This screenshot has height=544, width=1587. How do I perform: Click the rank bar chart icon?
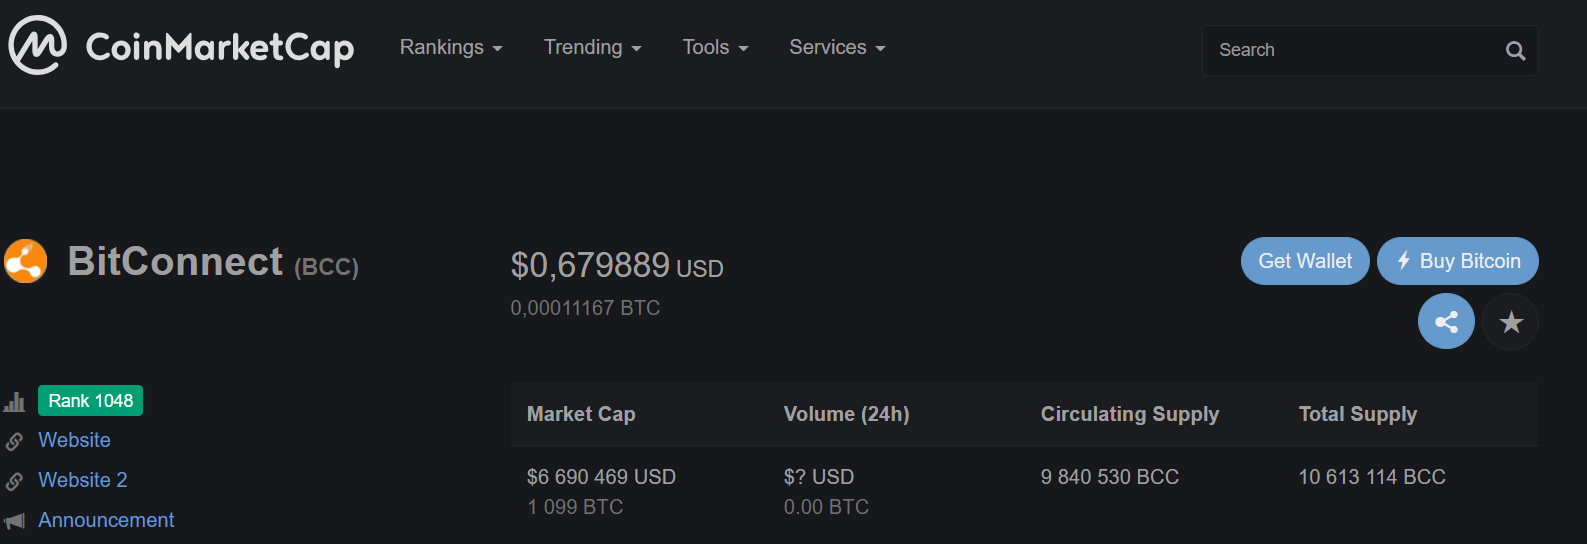[x=14, y=402]
